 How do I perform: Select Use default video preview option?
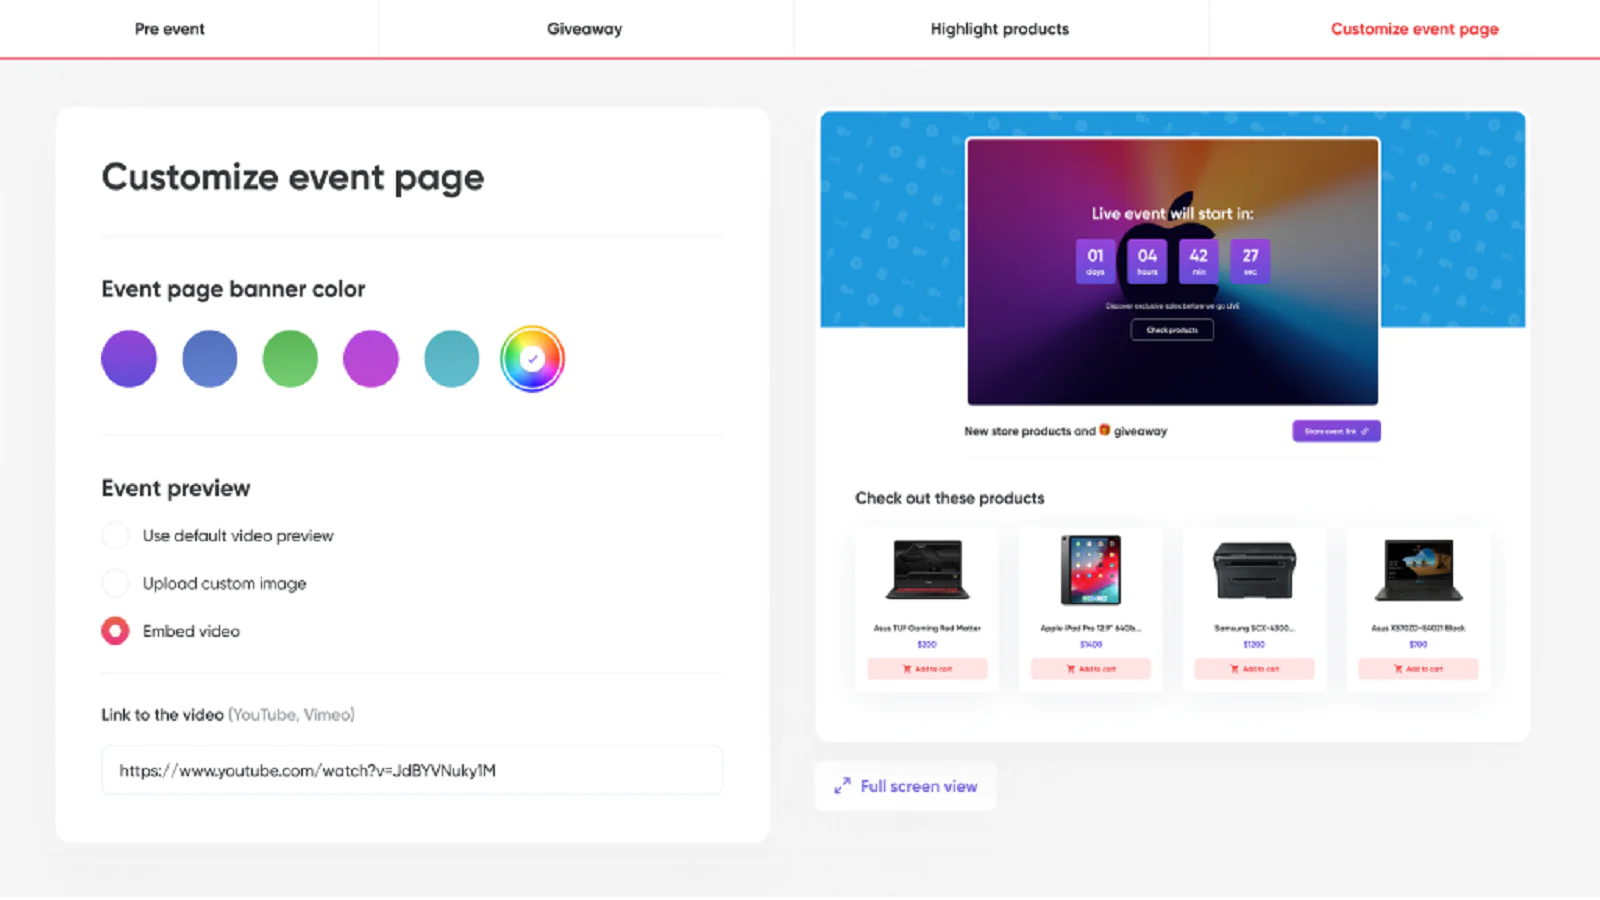click(x=115, y=536)
